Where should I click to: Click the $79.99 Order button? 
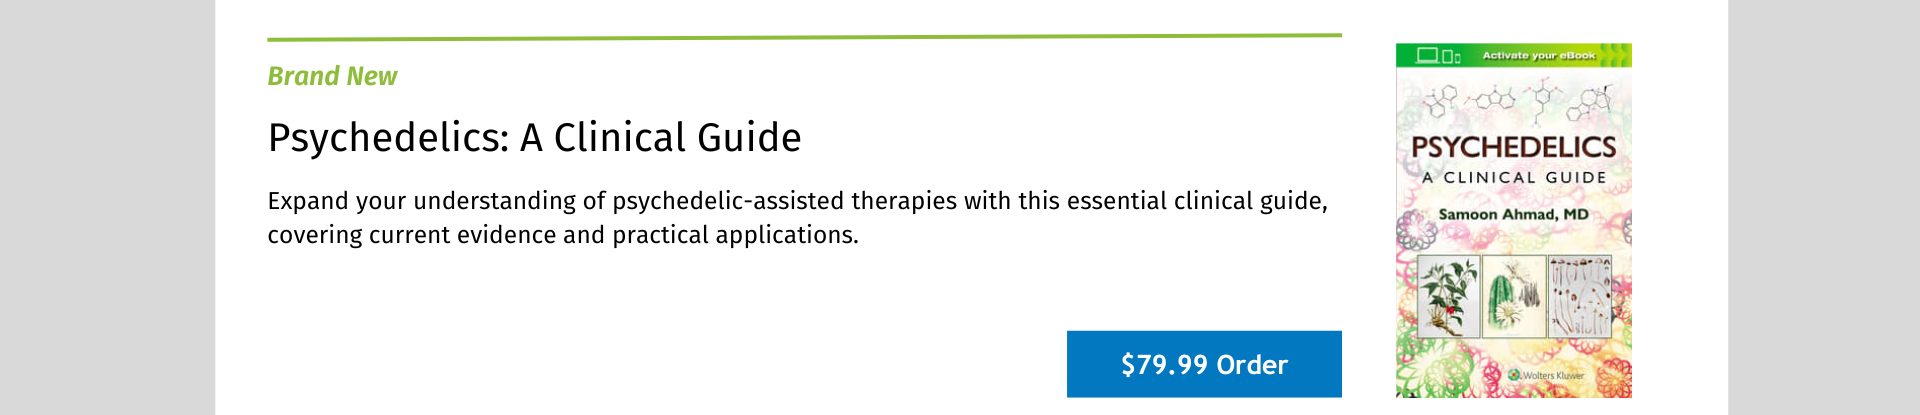1203,364
